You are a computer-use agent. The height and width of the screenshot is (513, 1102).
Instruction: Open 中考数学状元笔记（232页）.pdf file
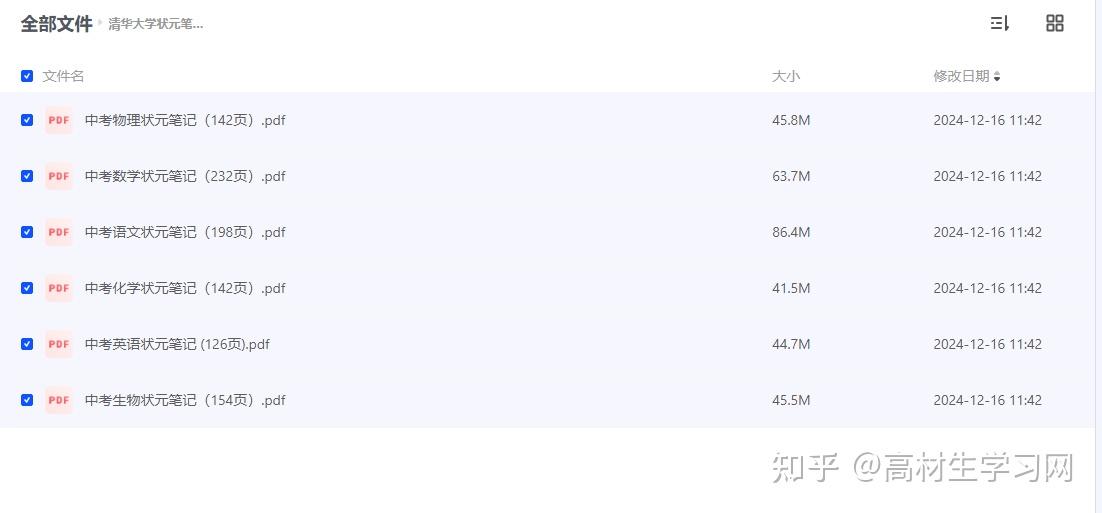tap(185, 176)
